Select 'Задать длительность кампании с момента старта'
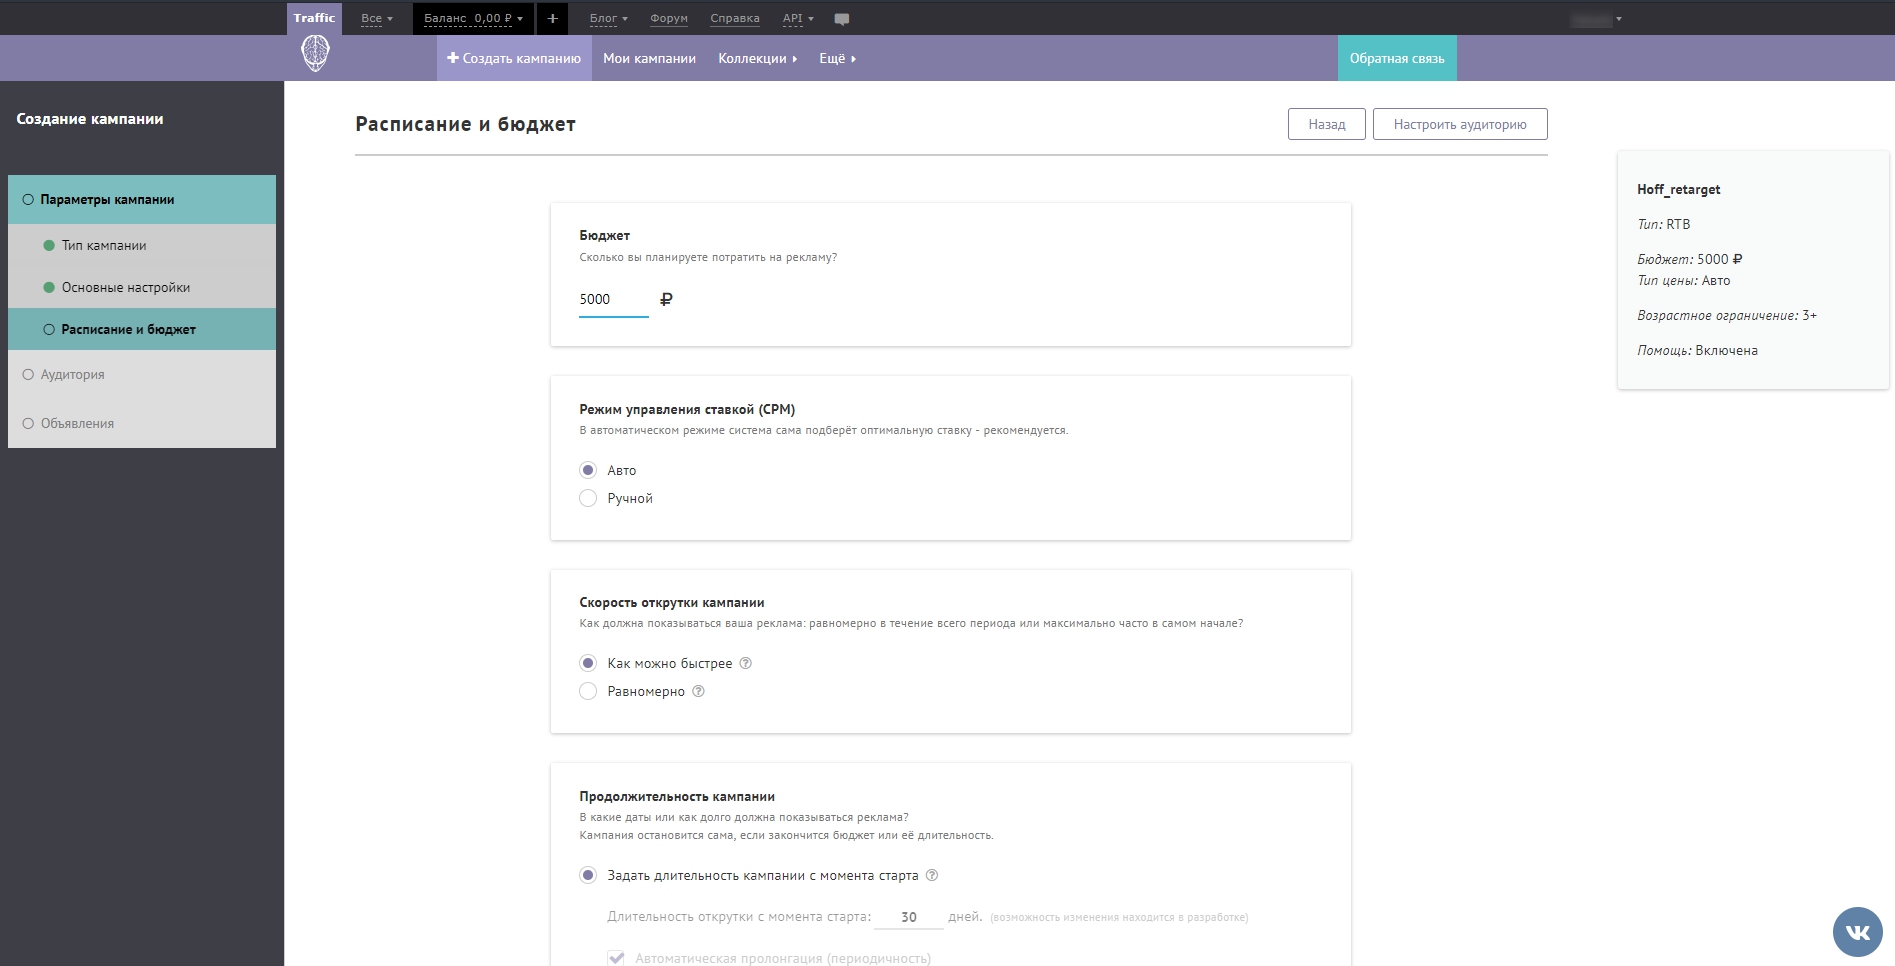 [x=588, y=875]
